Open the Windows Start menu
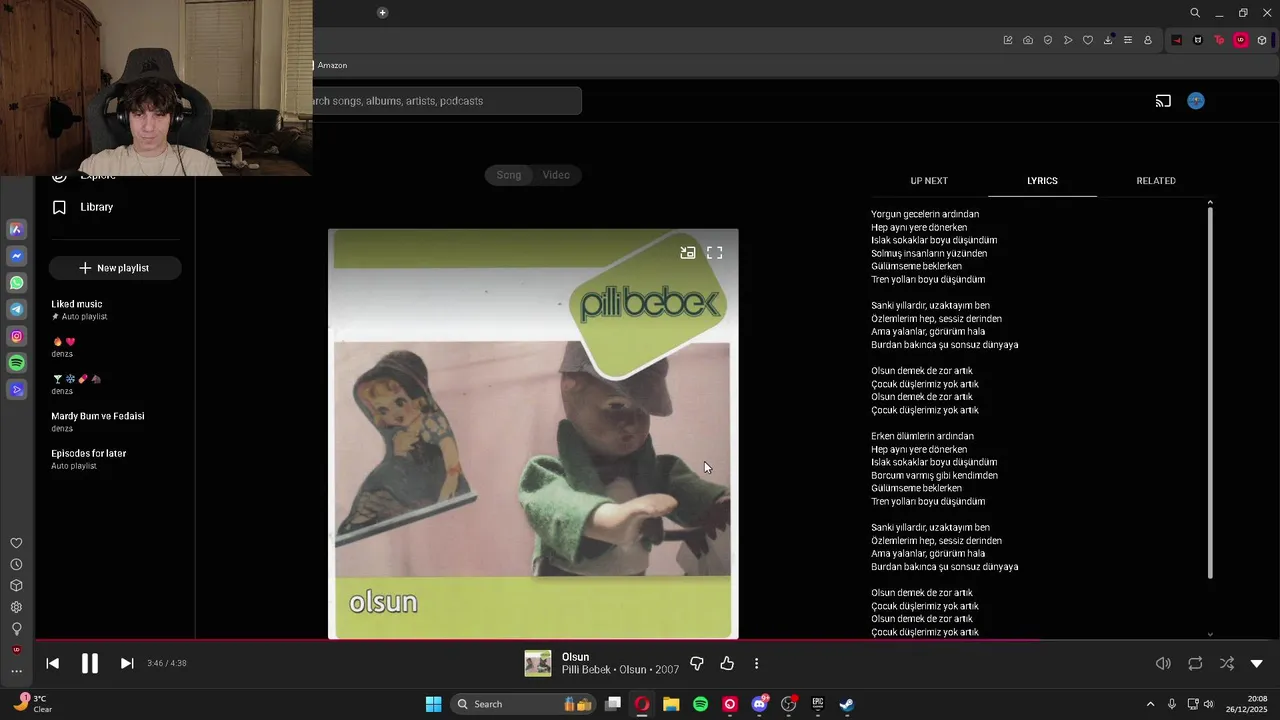 [433, 704]
